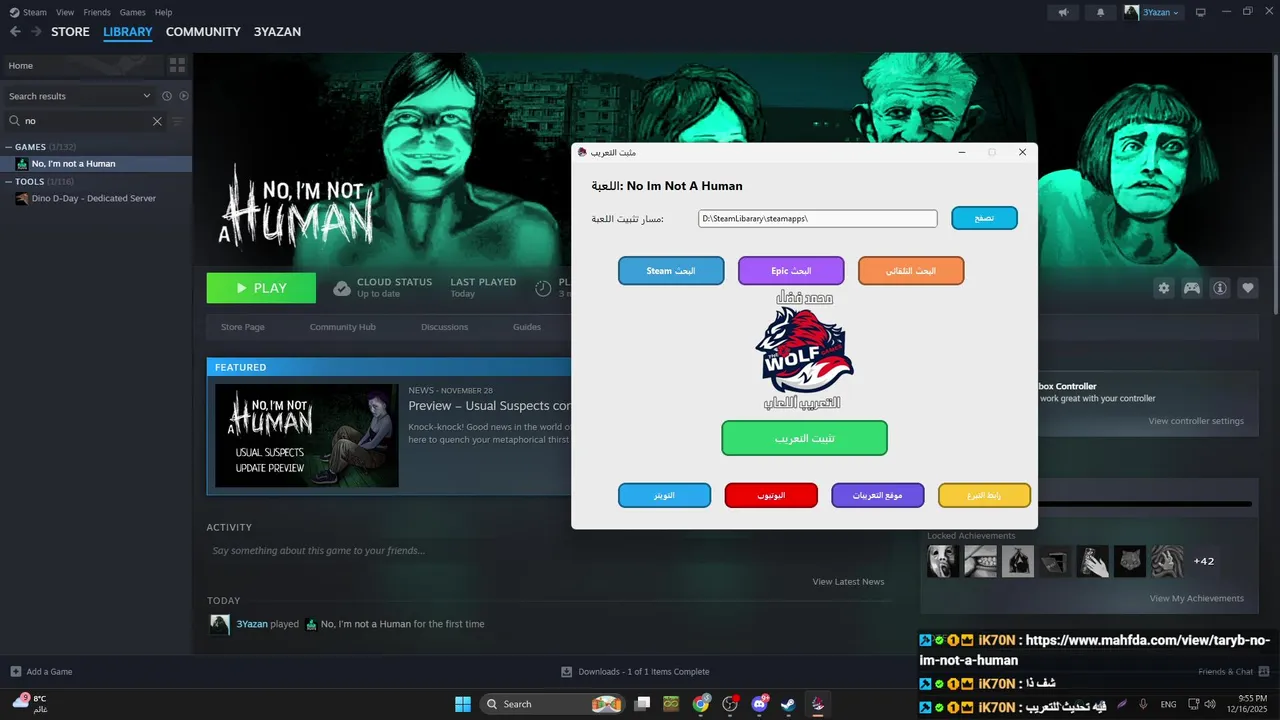The height and width of the screenshot is (720, 1280).
Task: Open the Friends menu
Action: coord(97,12)
